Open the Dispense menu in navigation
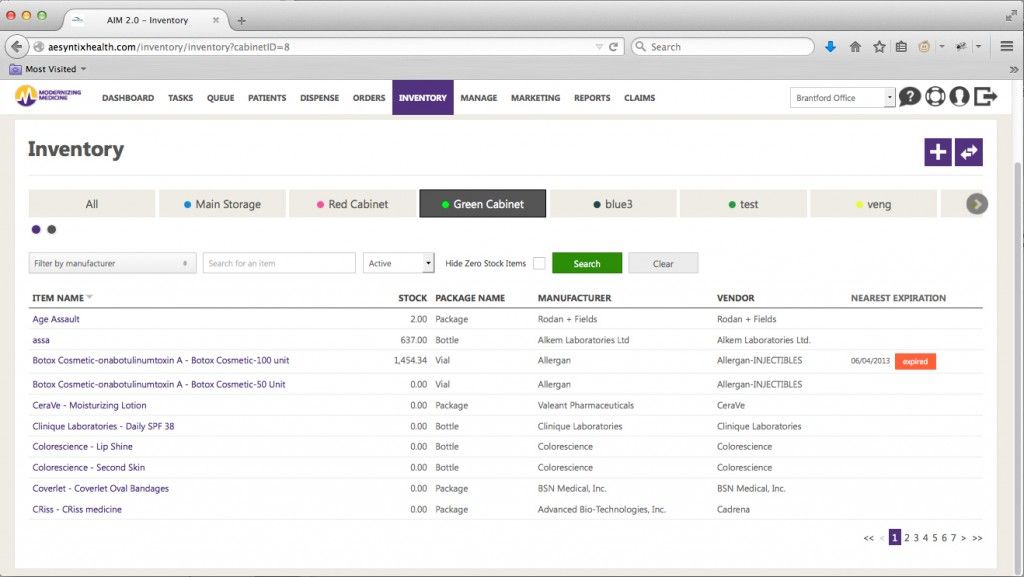Screen dimensions: 1024x577 coord(319,98)
